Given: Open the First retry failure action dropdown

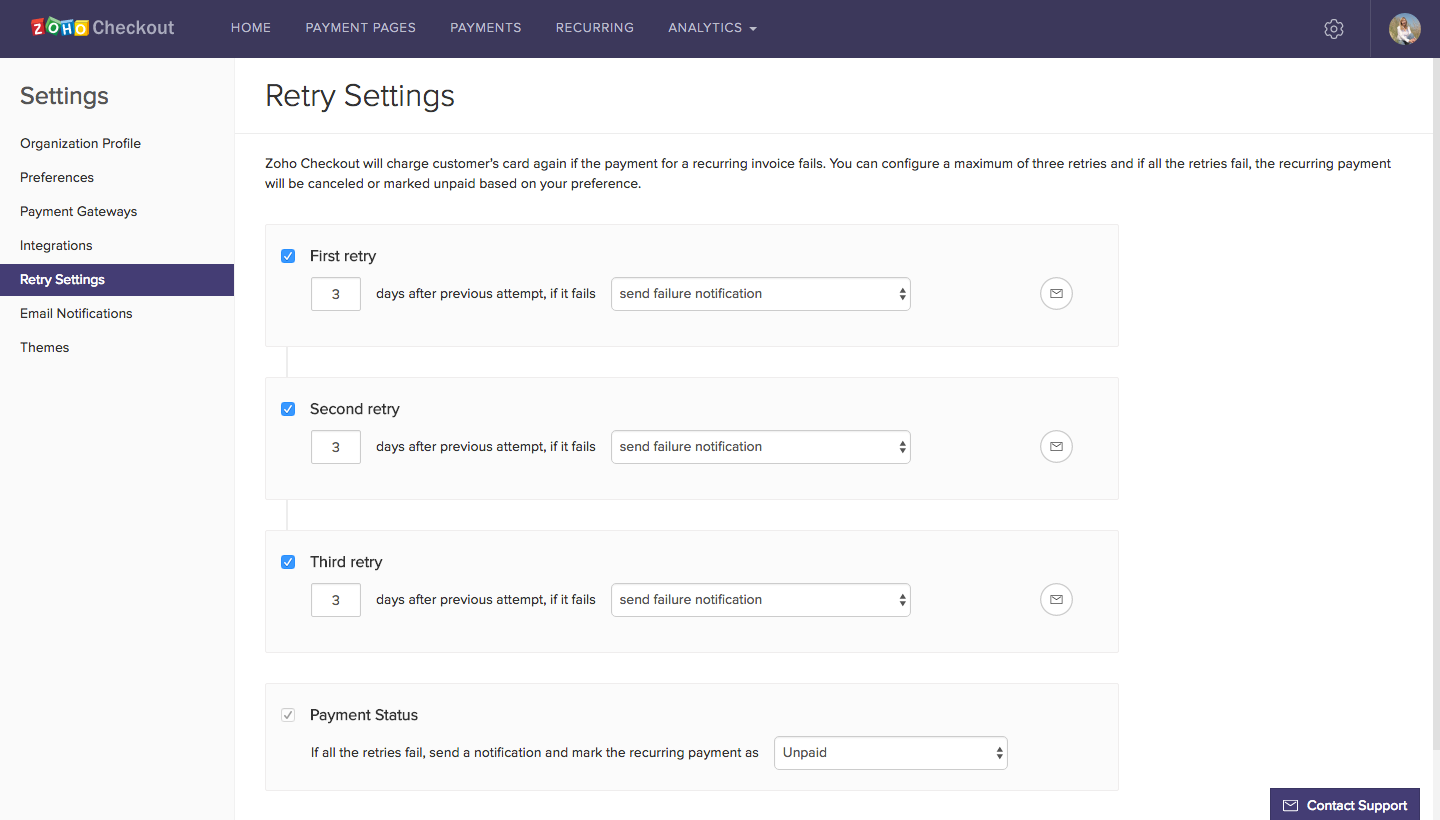Looking at the screenshot, I should point(761,294).
